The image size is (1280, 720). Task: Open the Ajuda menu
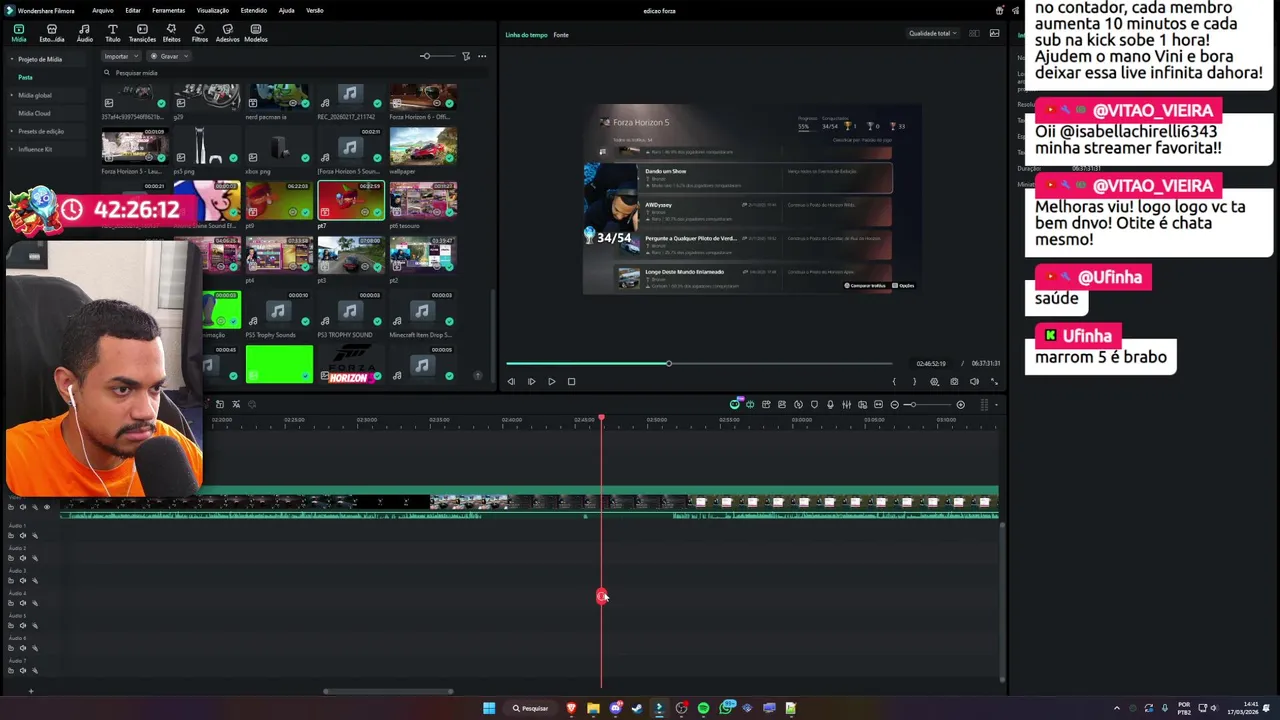pyautogui.click(x=286, y=10)
